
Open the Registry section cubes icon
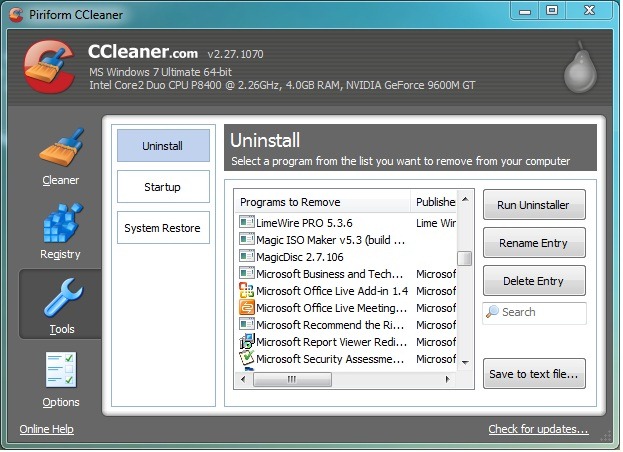[62, 222]
